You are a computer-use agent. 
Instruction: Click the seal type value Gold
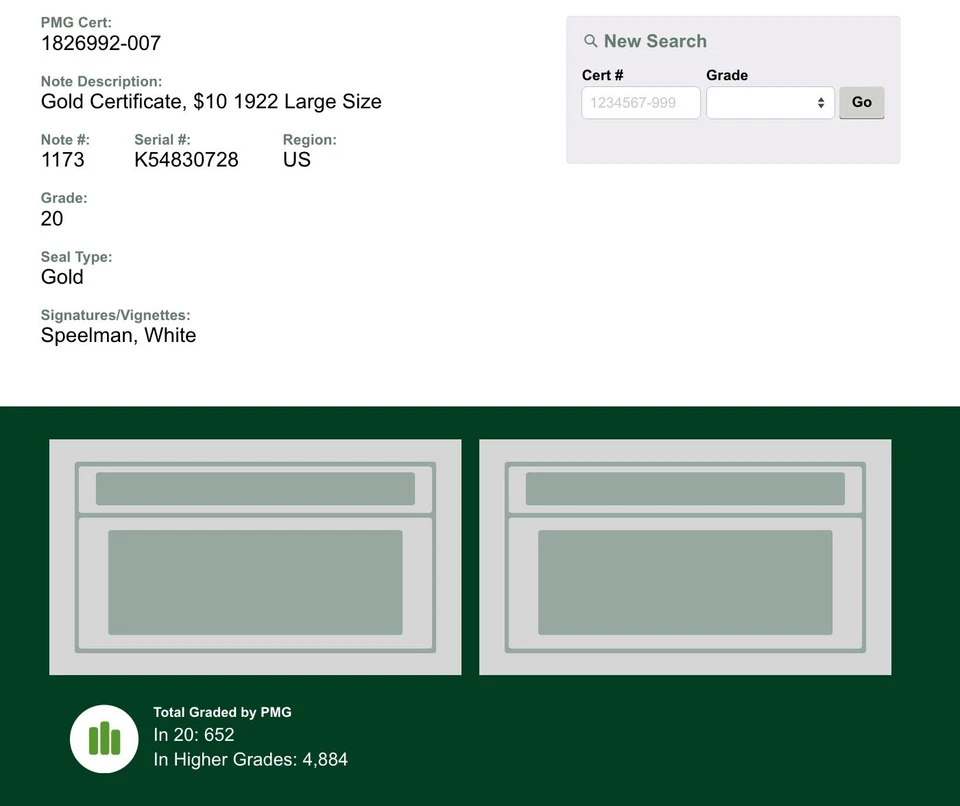click(x=62, y=277)
